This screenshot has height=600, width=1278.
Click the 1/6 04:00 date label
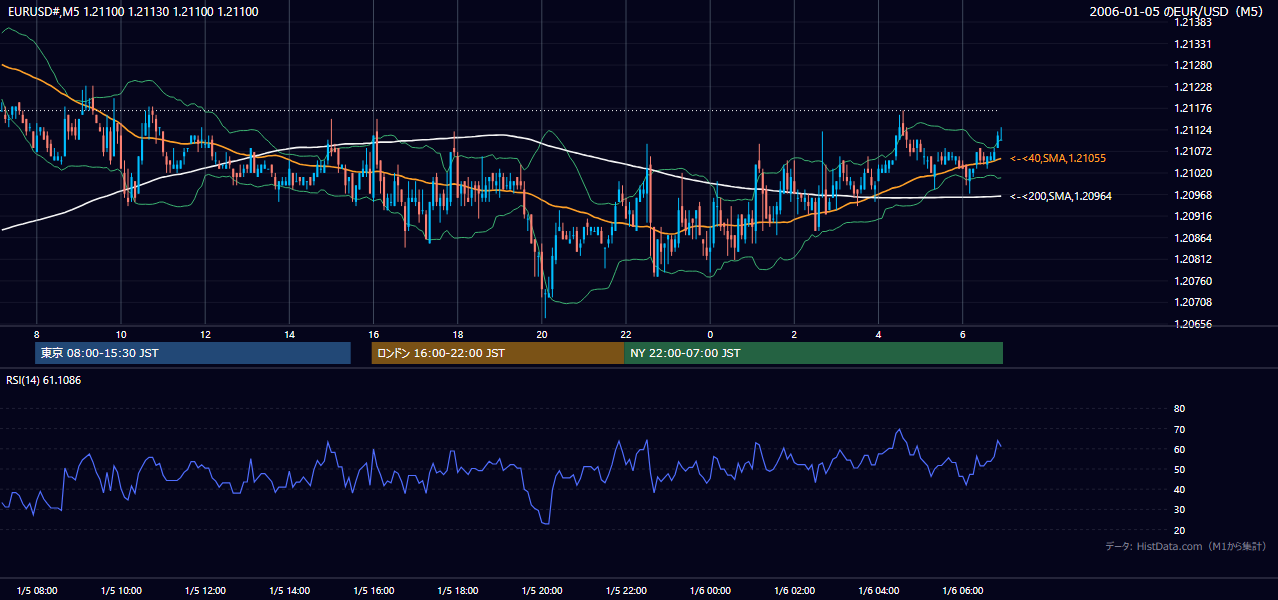coord(877,590)
